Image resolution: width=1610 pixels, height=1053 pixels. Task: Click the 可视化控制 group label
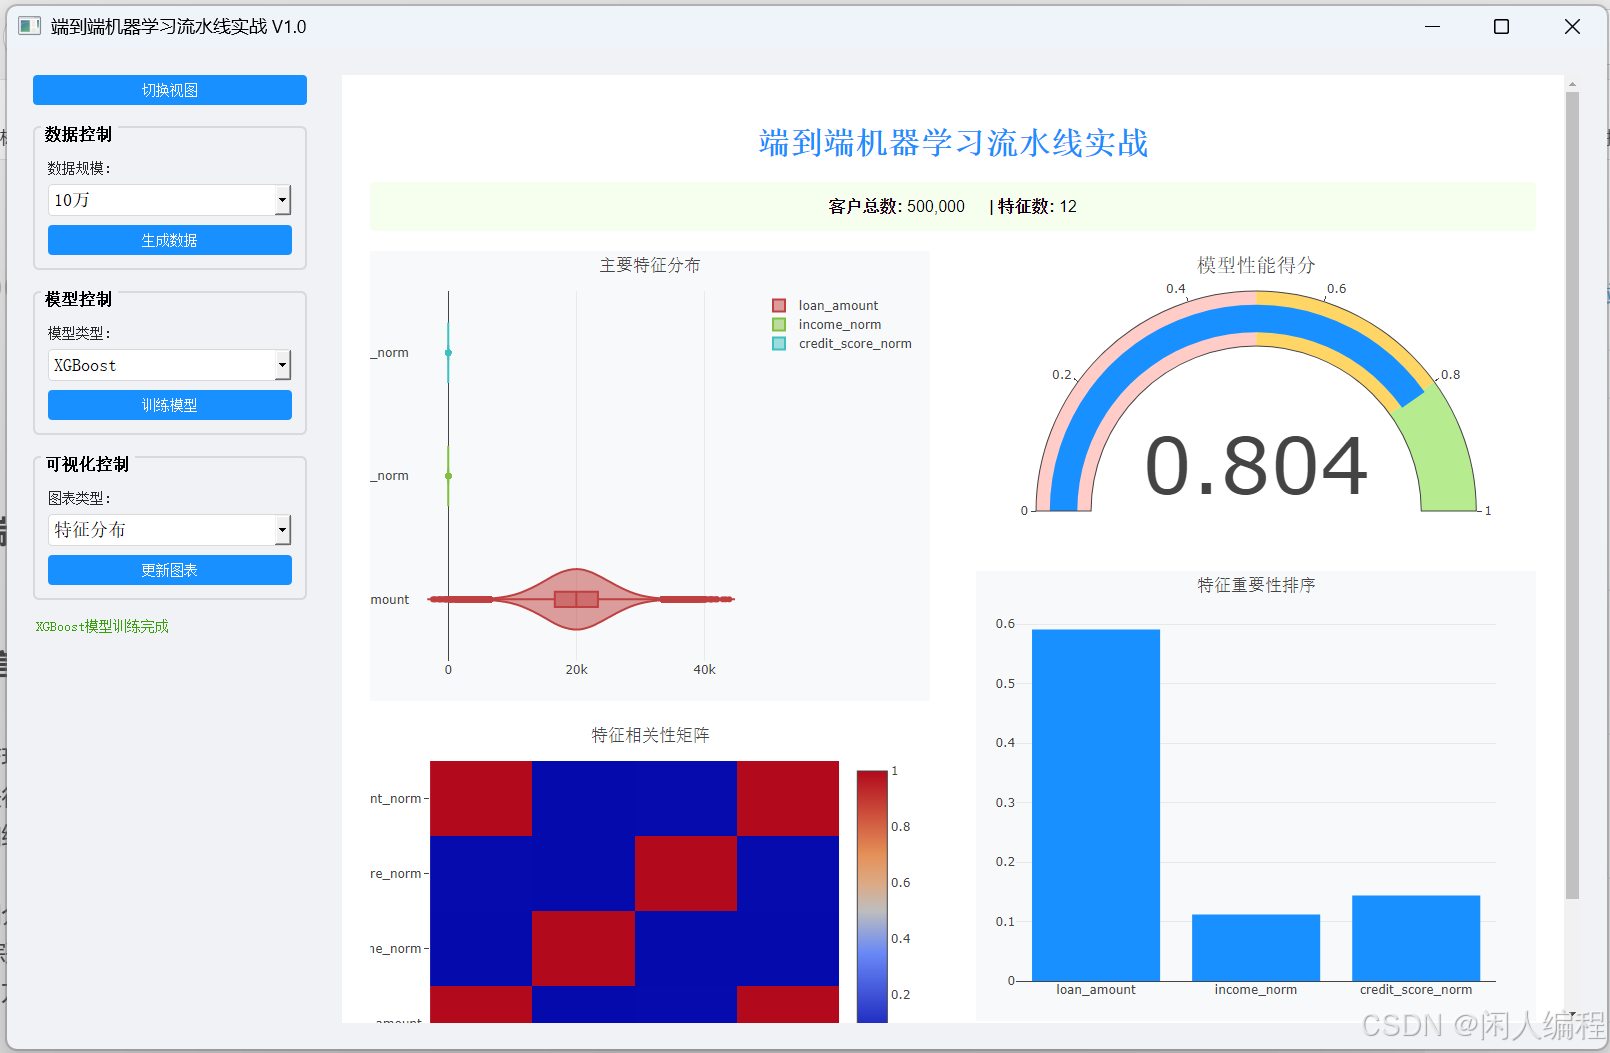point(87,464)
